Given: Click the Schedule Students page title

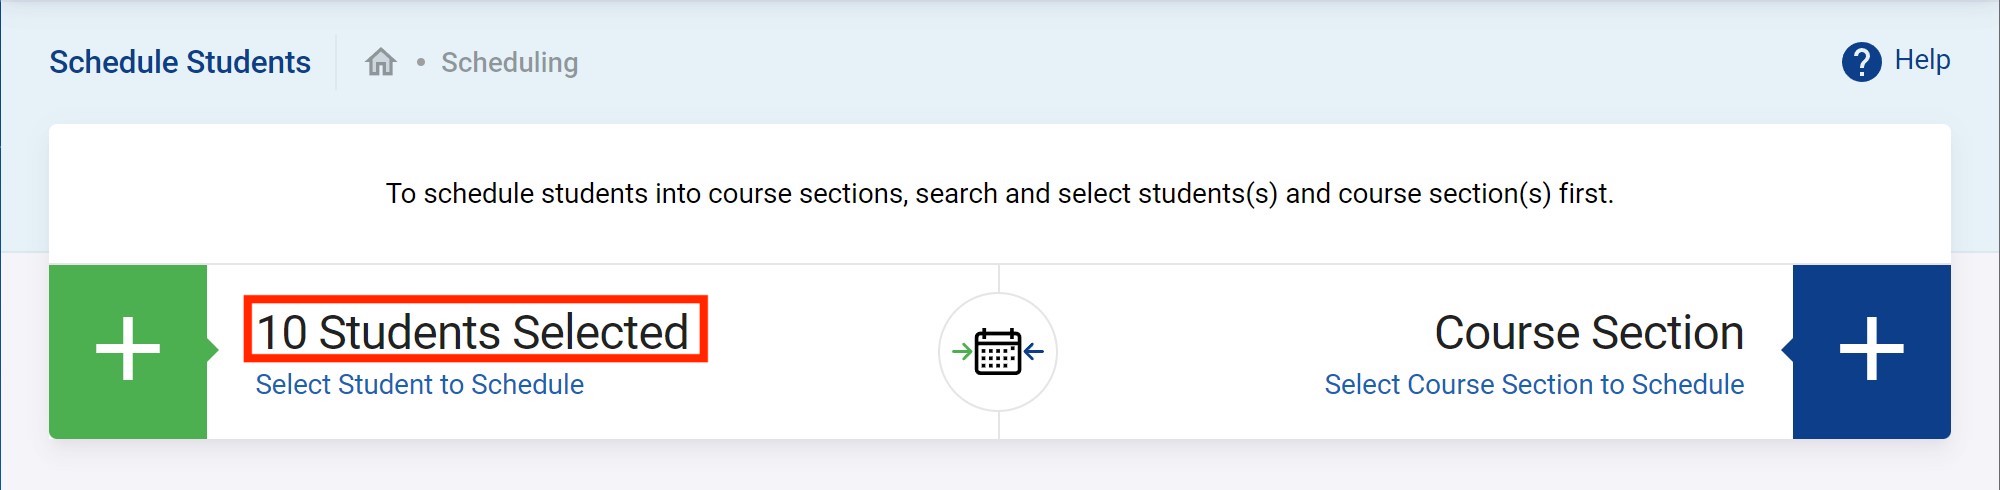Looking at the screenshot, I should coord(180,62).
